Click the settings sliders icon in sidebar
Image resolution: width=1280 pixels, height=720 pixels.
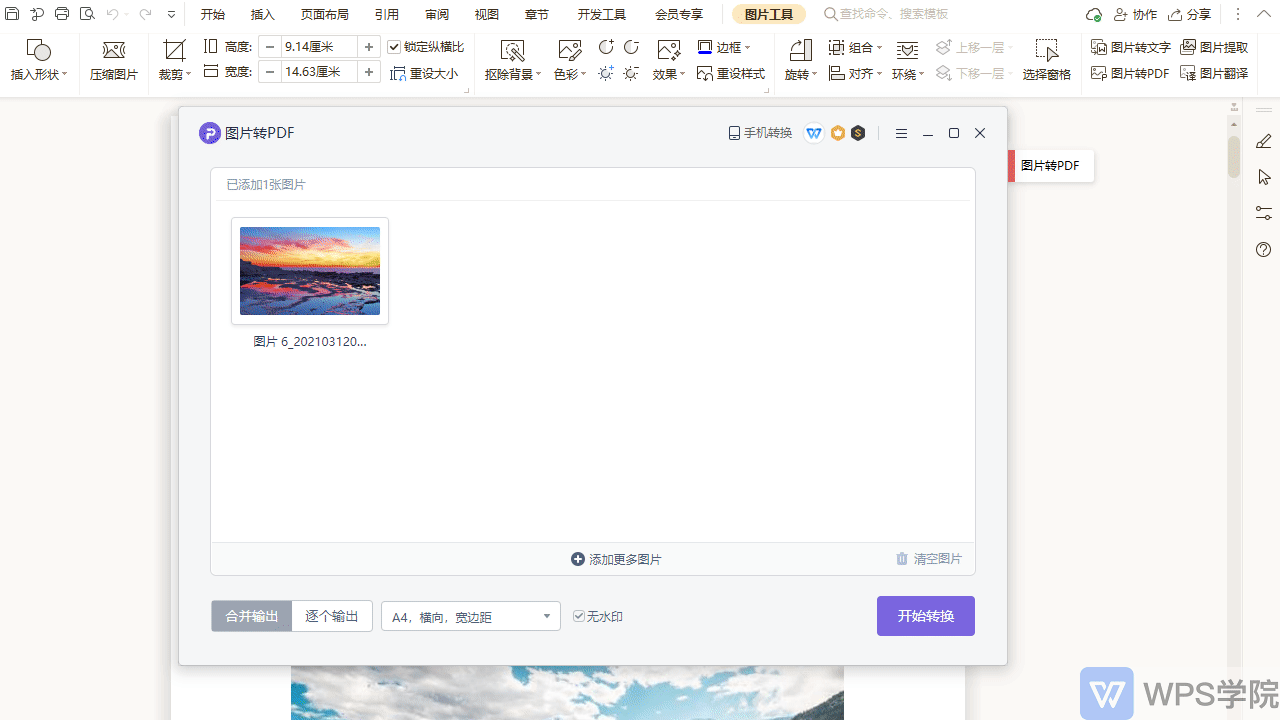[x=1264, y=213]
